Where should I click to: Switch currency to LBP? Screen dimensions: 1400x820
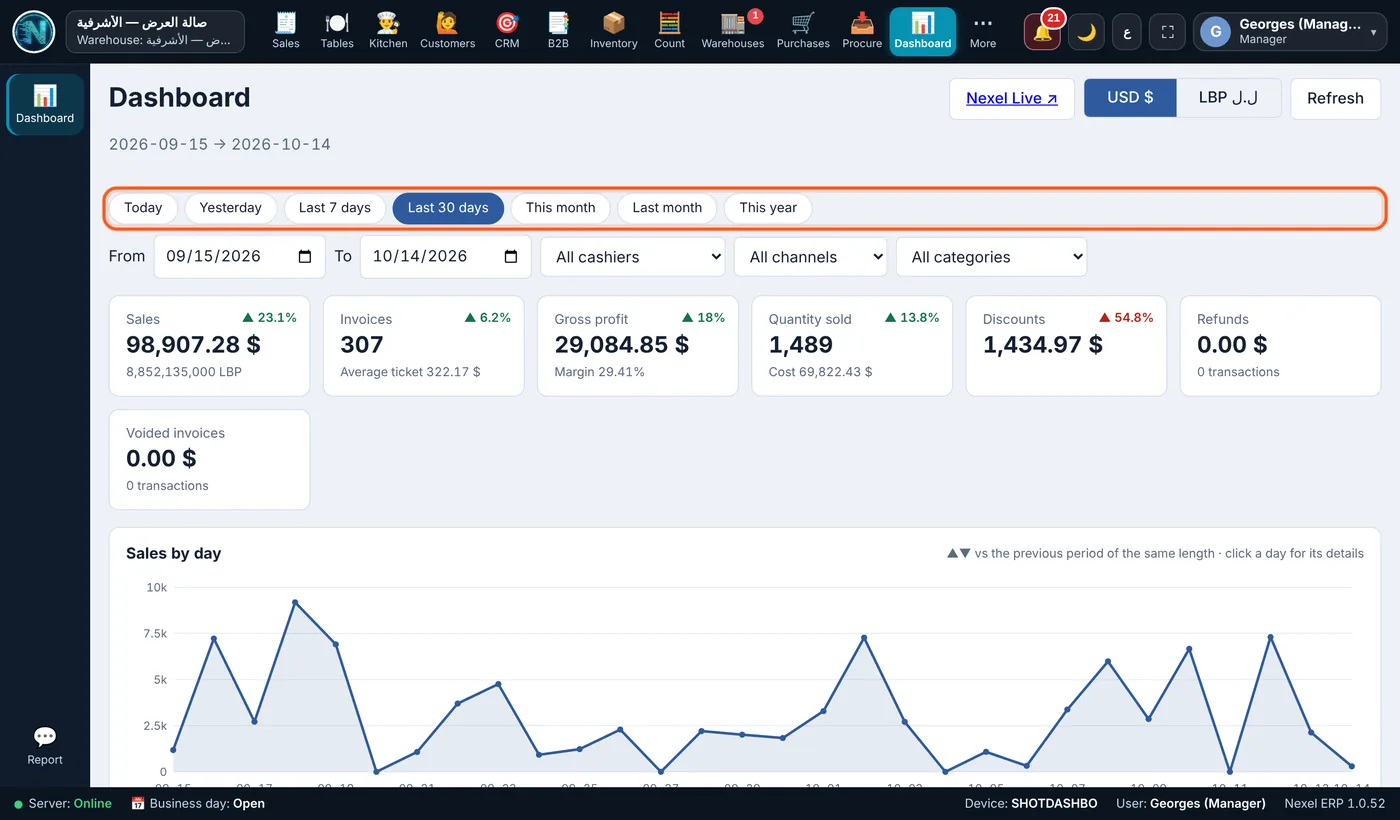click(x=1229, y=98)
